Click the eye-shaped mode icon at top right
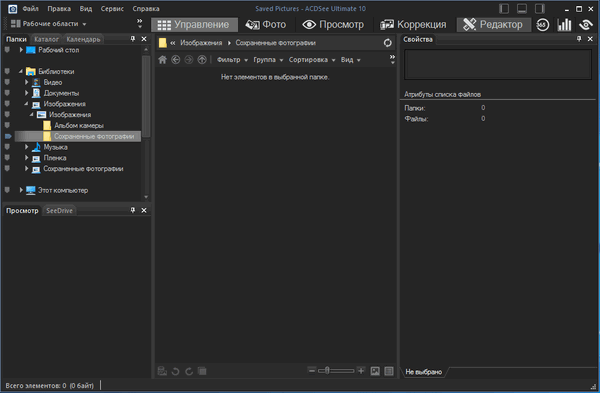Screen dimensions: 600x393 tap(586, 25)
